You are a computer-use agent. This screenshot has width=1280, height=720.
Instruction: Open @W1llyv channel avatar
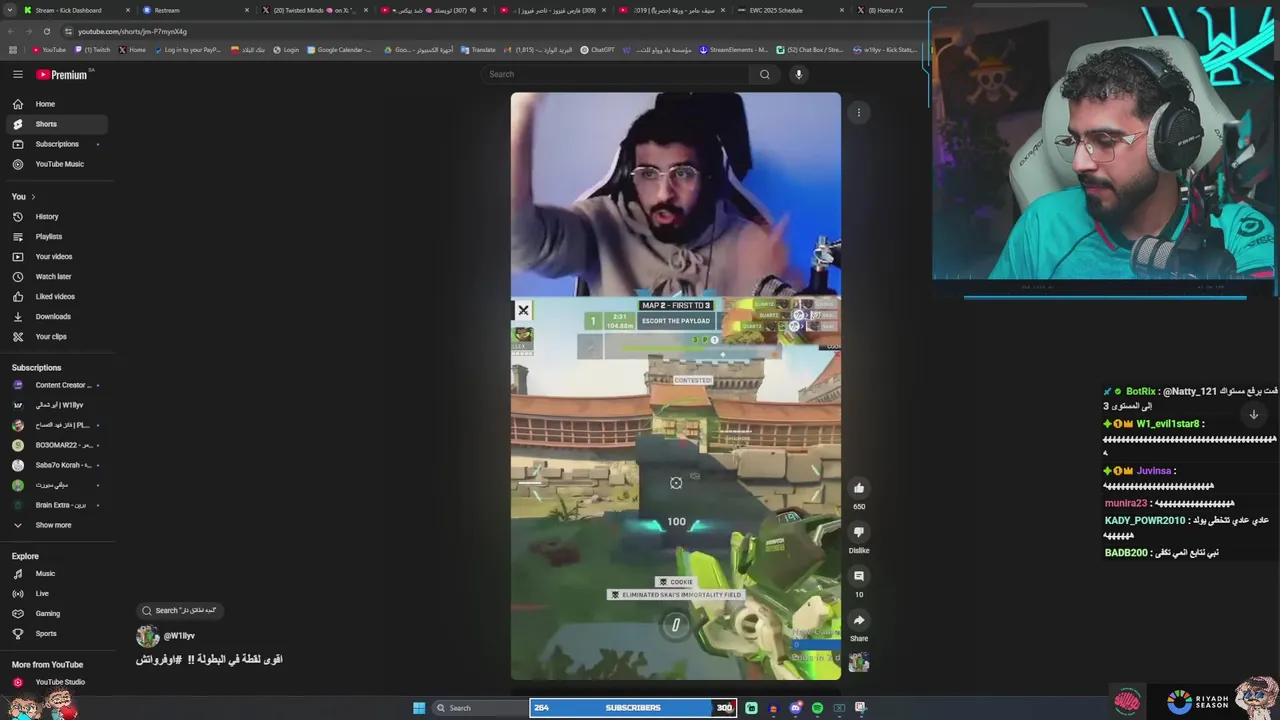click(x=148, y=636)
